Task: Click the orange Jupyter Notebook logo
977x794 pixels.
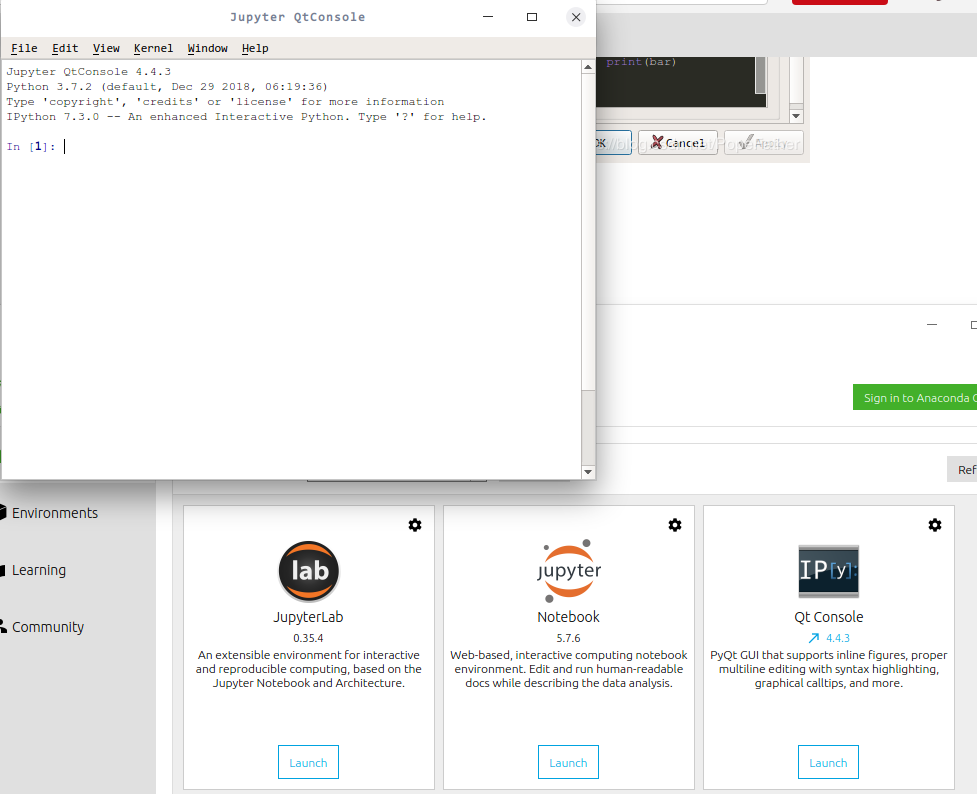Action: [568, 570]
